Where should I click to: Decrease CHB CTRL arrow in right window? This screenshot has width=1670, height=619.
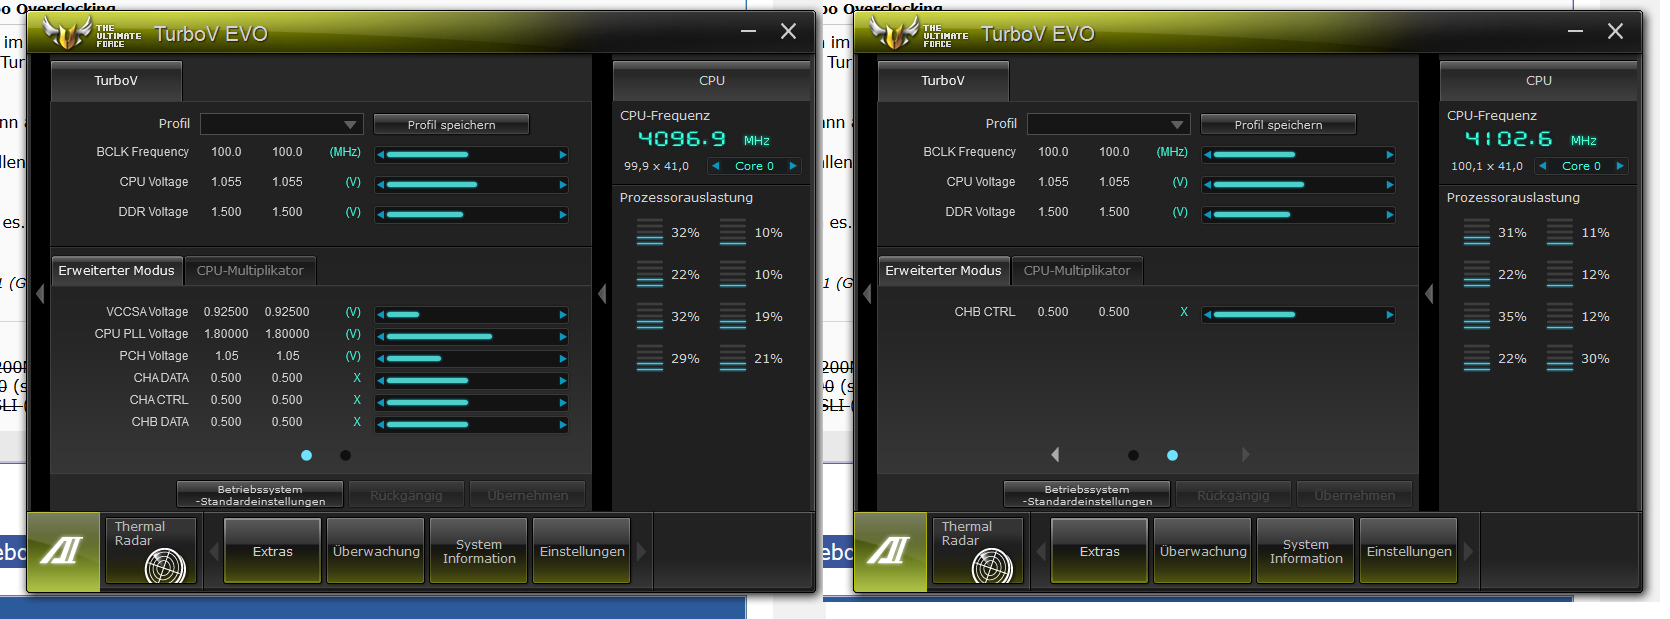click(x=1208, y=315)
